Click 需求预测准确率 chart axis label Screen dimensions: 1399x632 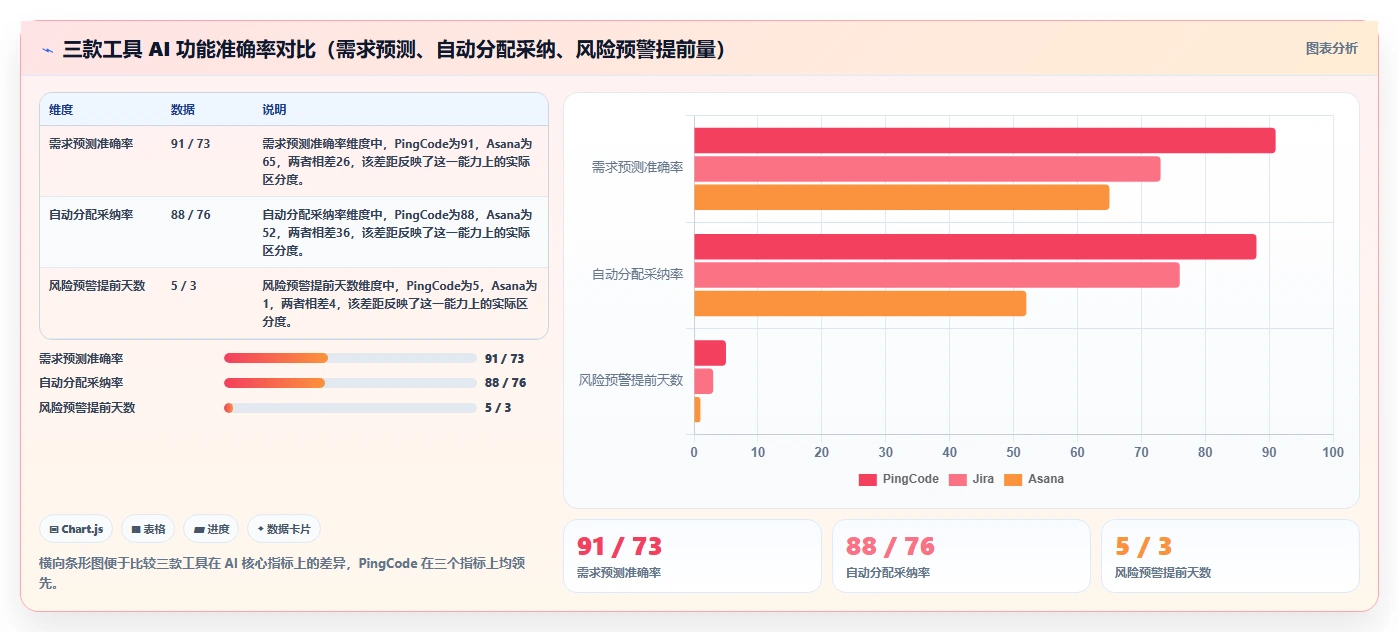click(637, 167)
